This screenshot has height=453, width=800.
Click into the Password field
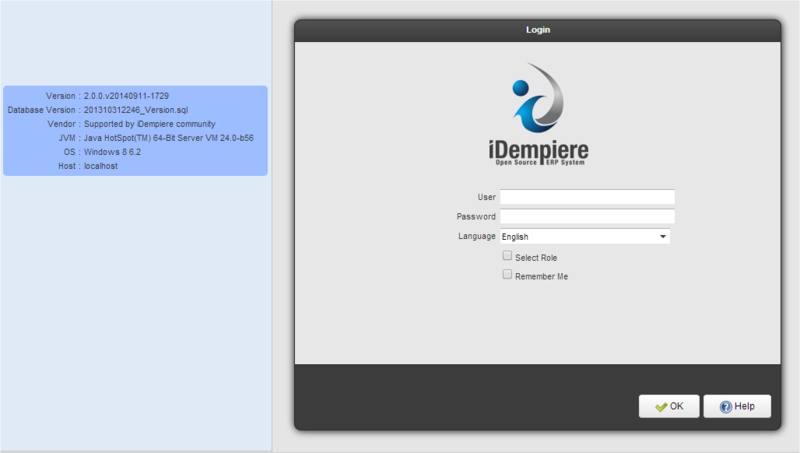pyautogui.click(x=587, y=216)
